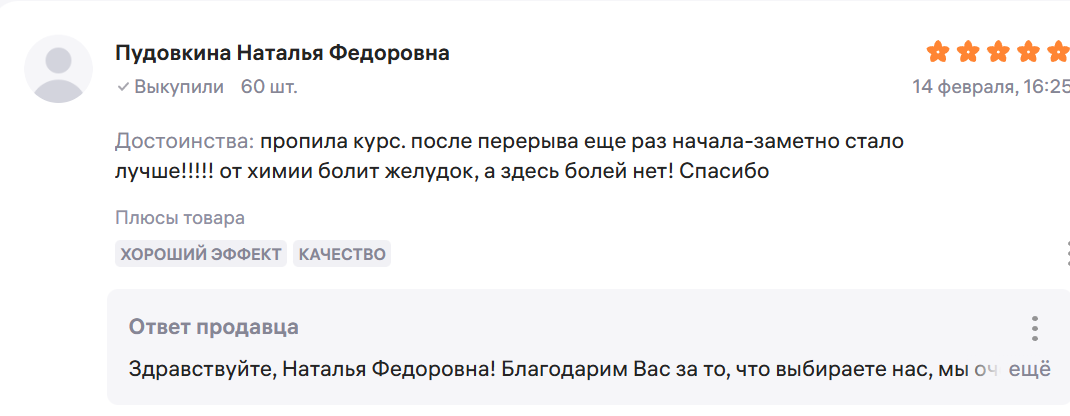This screenshot has height=416, width=1070.
Task: Select the КАЧЕСТВО tag
Action: pos(342,254)
